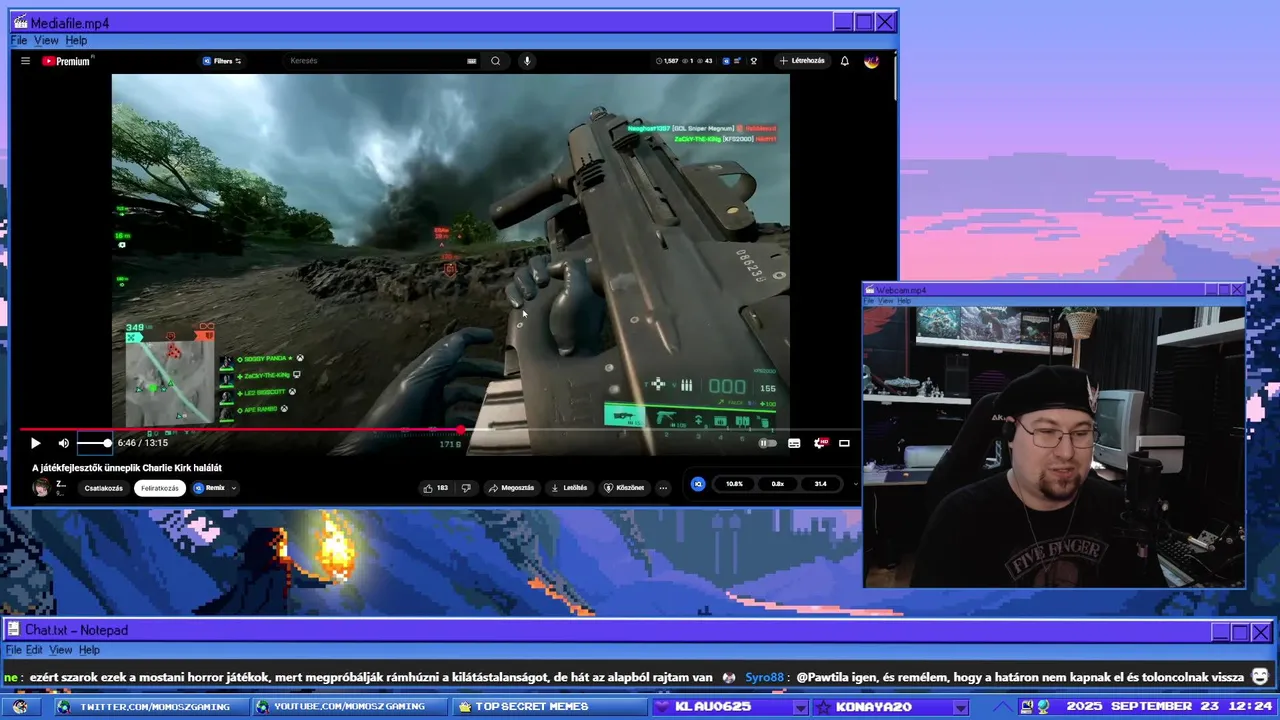Click the Köszönet thanks button
Screen dimensions: 1280x720
pos(624,488)
